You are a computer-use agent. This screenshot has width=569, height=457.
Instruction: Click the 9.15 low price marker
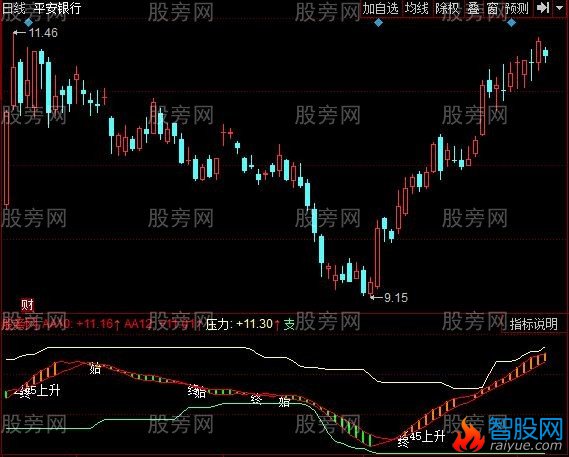[x=389, y=298]
